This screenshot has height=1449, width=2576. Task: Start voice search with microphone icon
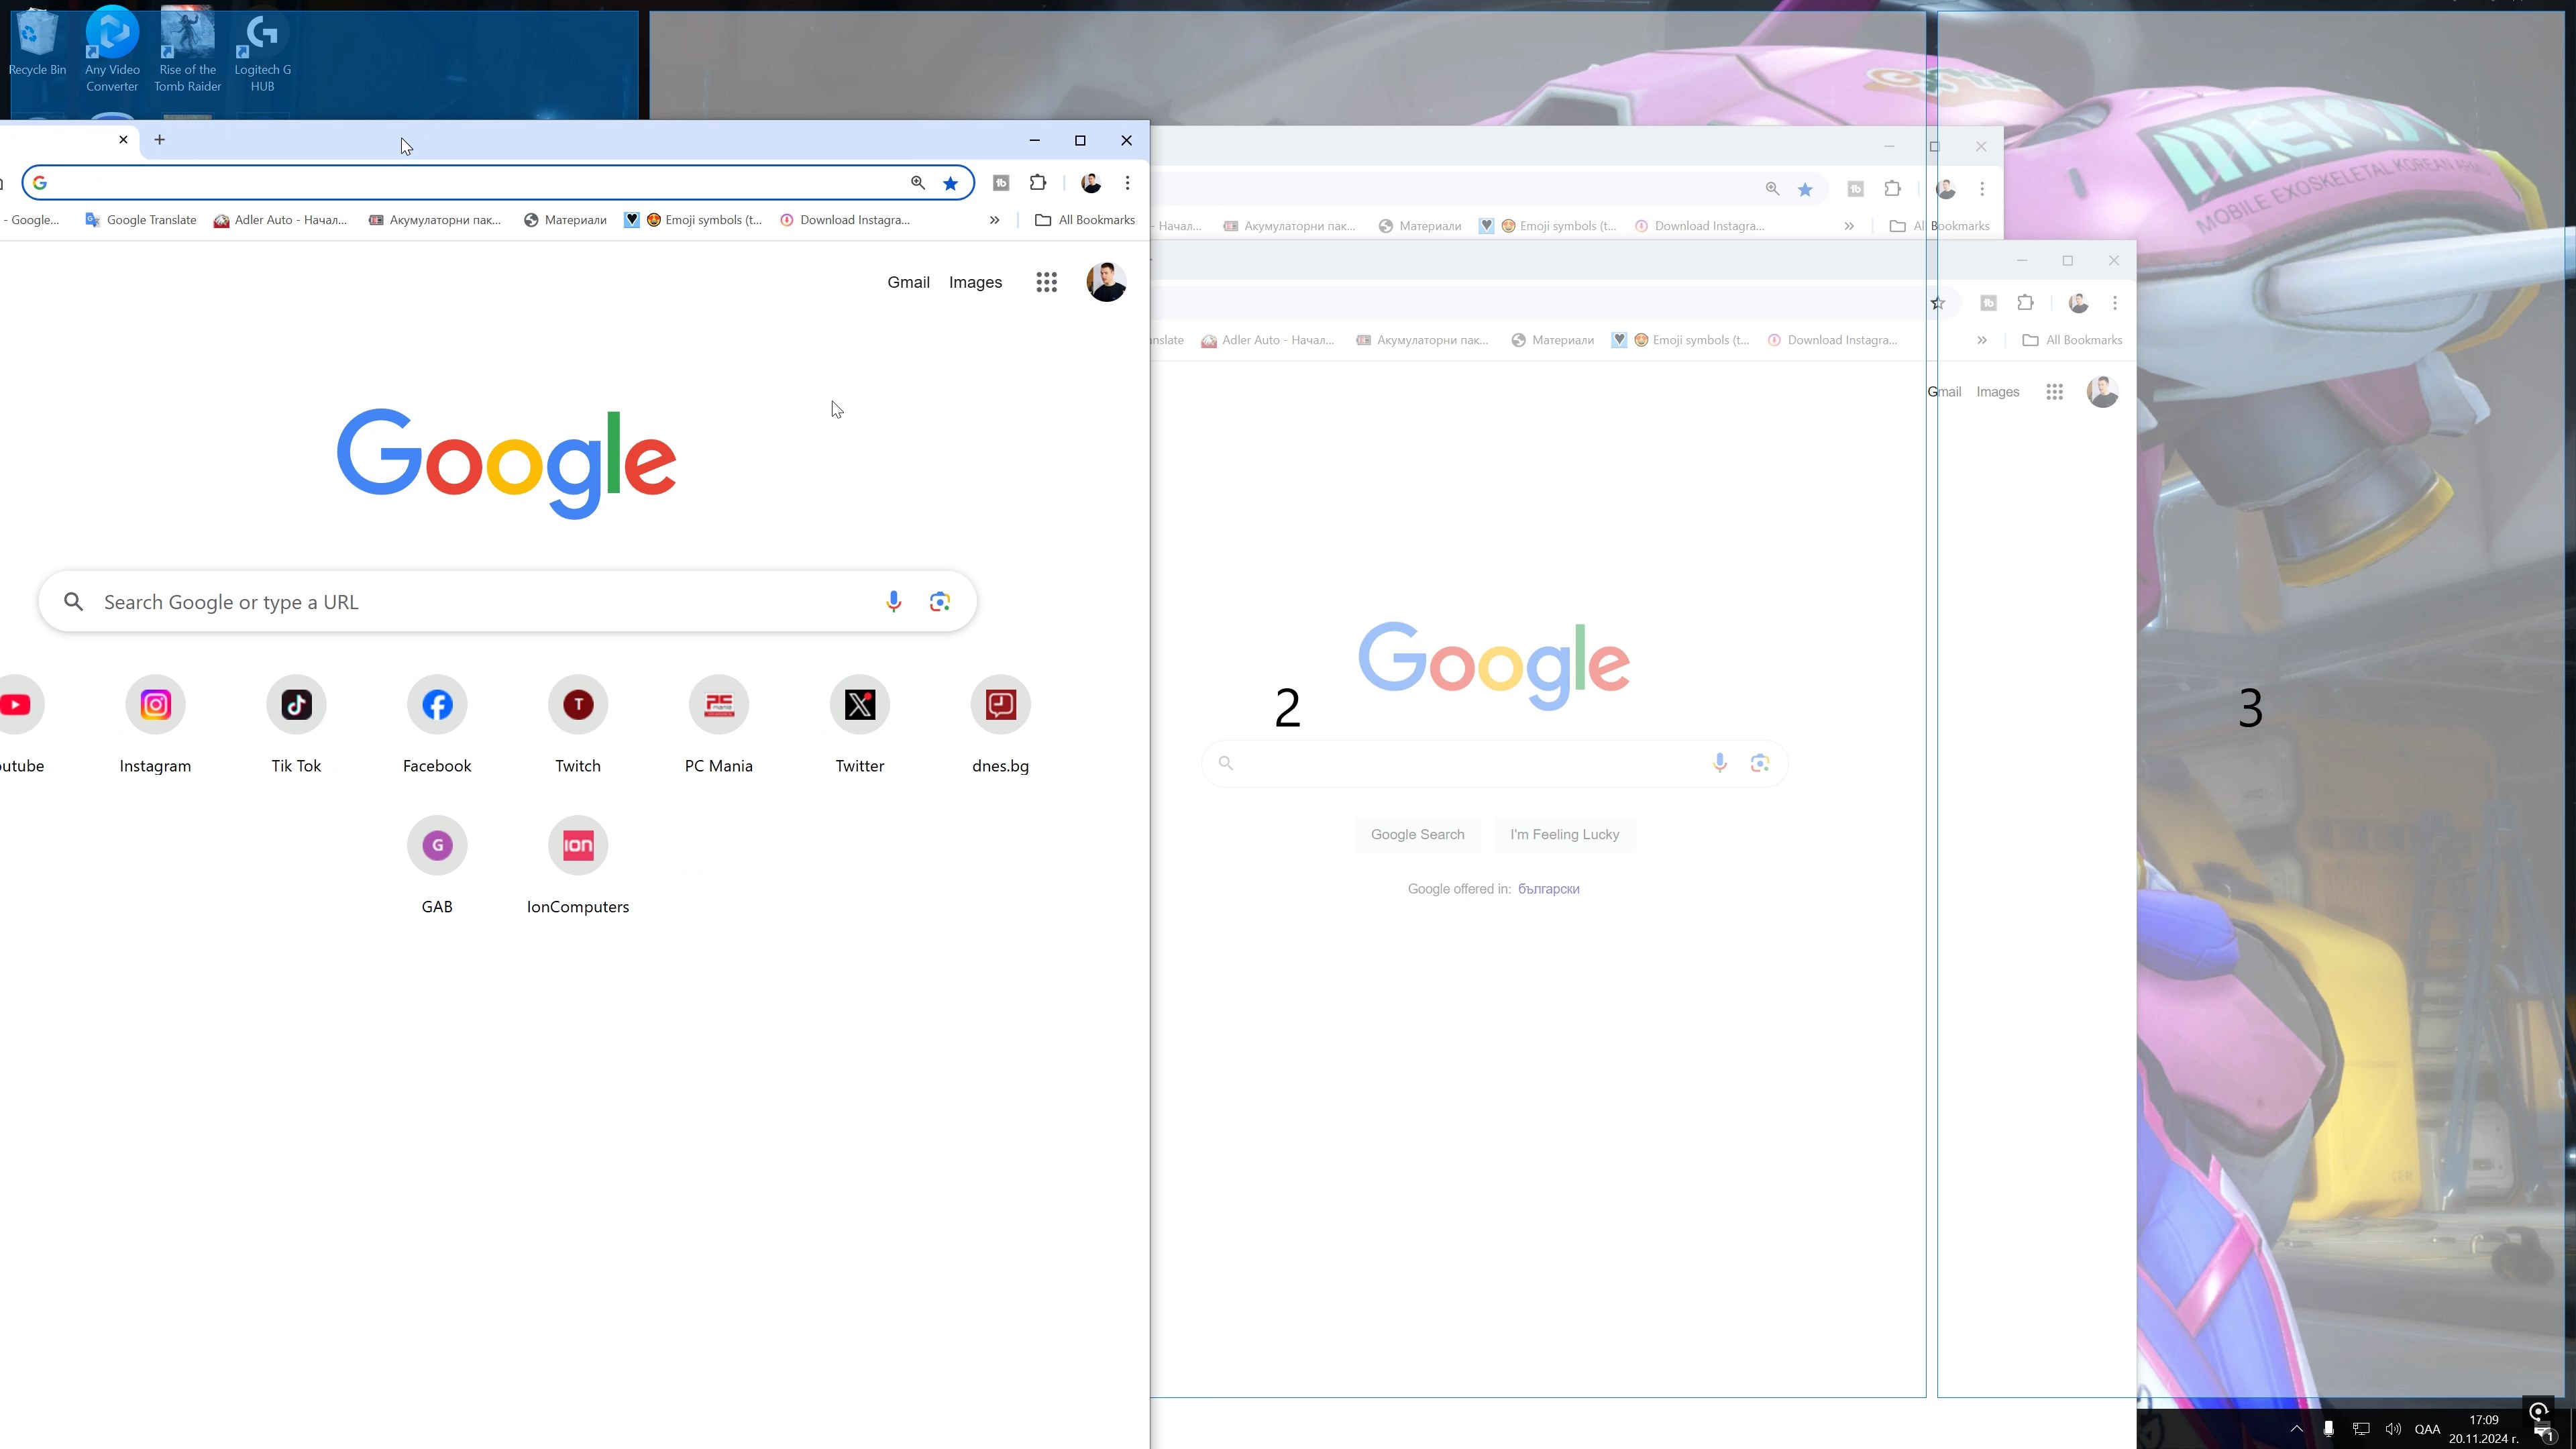[893, 602]
